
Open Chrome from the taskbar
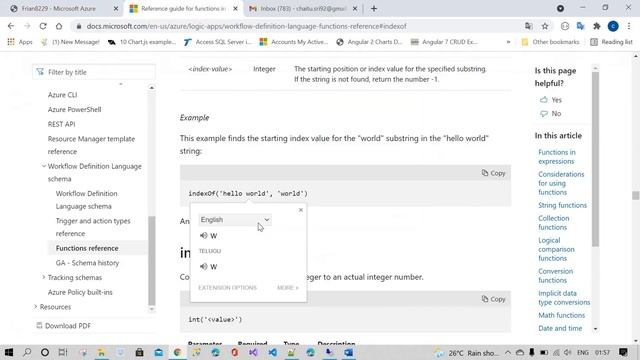177,352
